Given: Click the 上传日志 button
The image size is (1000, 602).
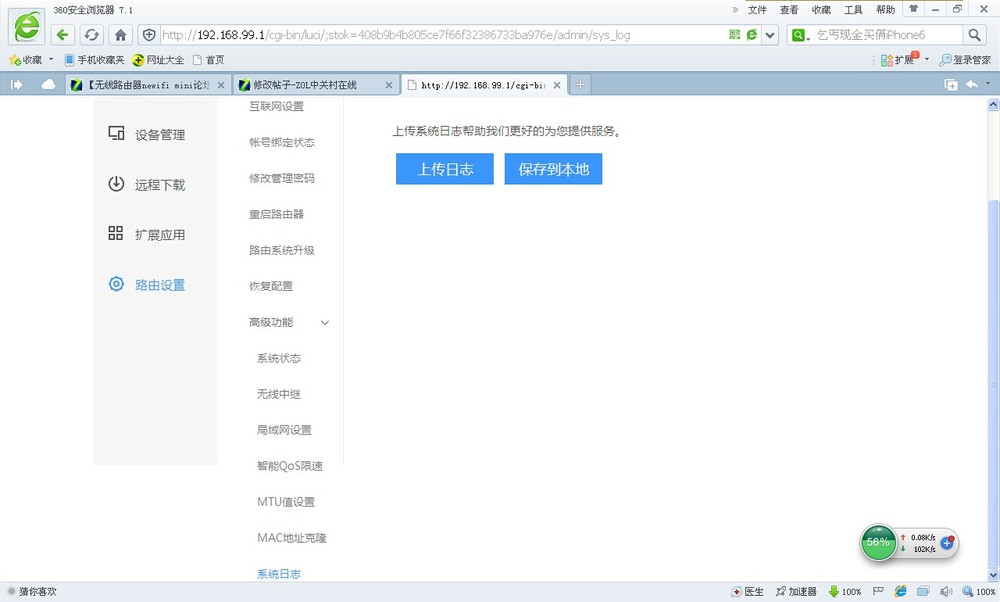Looking at the screenshot, I should pos(445,169).
